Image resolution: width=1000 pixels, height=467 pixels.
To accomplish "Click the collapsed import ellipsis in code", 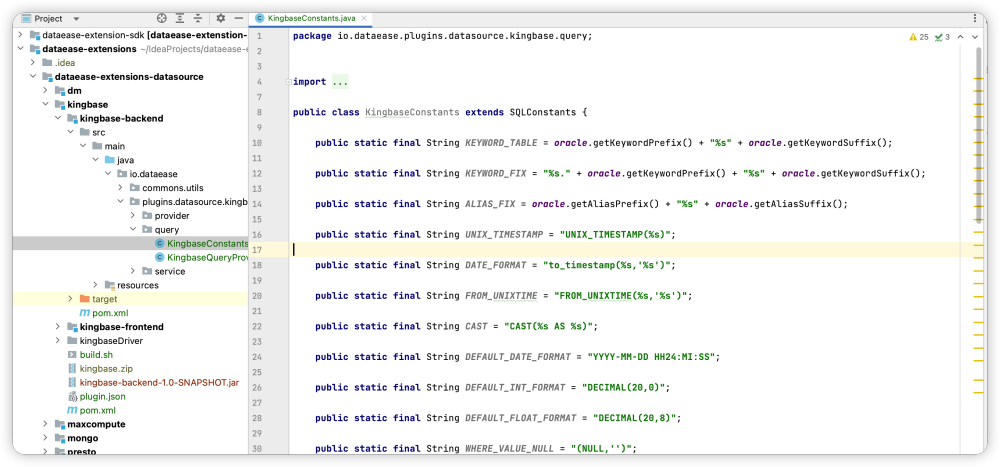I will point(340,82).
